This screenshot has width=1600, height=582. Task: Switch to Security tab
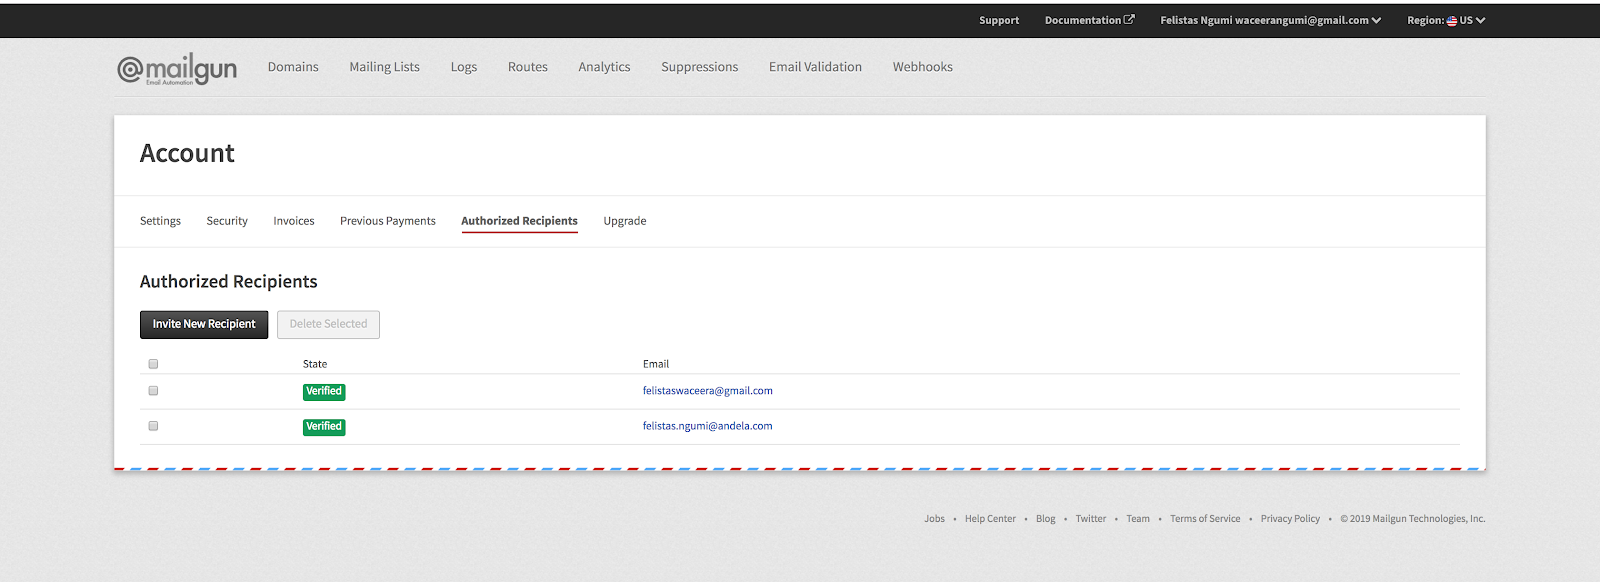(x=227, y=221)
